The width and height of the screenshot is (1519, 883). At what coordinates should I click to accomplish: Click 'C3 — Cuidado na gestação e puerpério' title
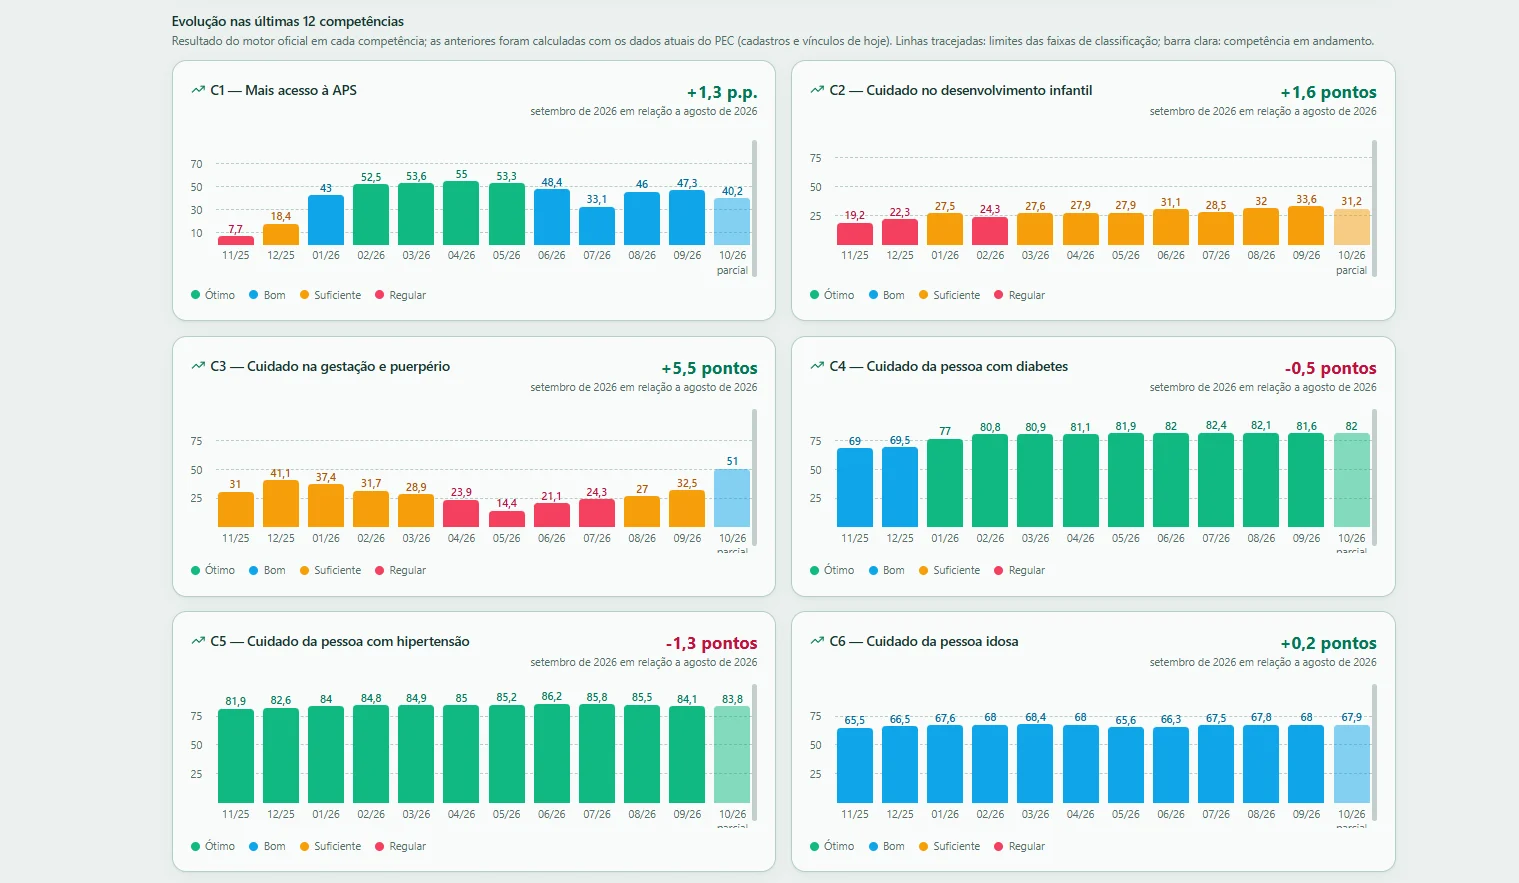[x=330, y=366]
